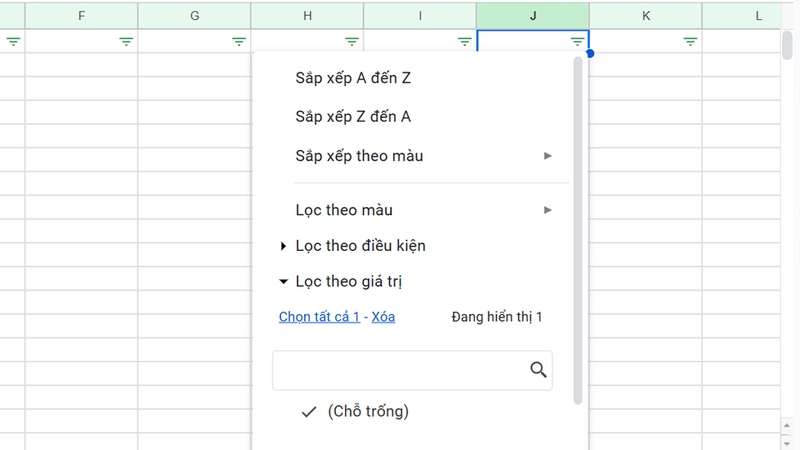Expand Lọc theo điều kiện section
This screenshot has height=450, width=800.
coord(353,246)
